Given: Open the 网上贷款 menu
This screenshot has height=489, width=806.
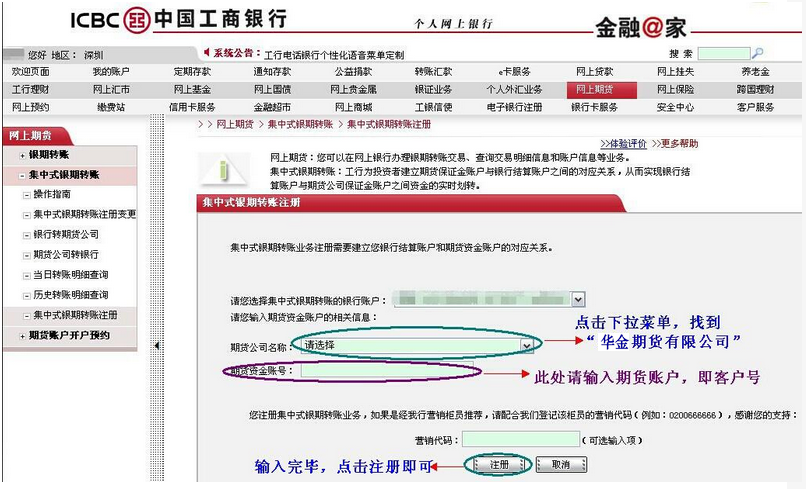Looking at the screenshot, I should (x=595, y=71).
